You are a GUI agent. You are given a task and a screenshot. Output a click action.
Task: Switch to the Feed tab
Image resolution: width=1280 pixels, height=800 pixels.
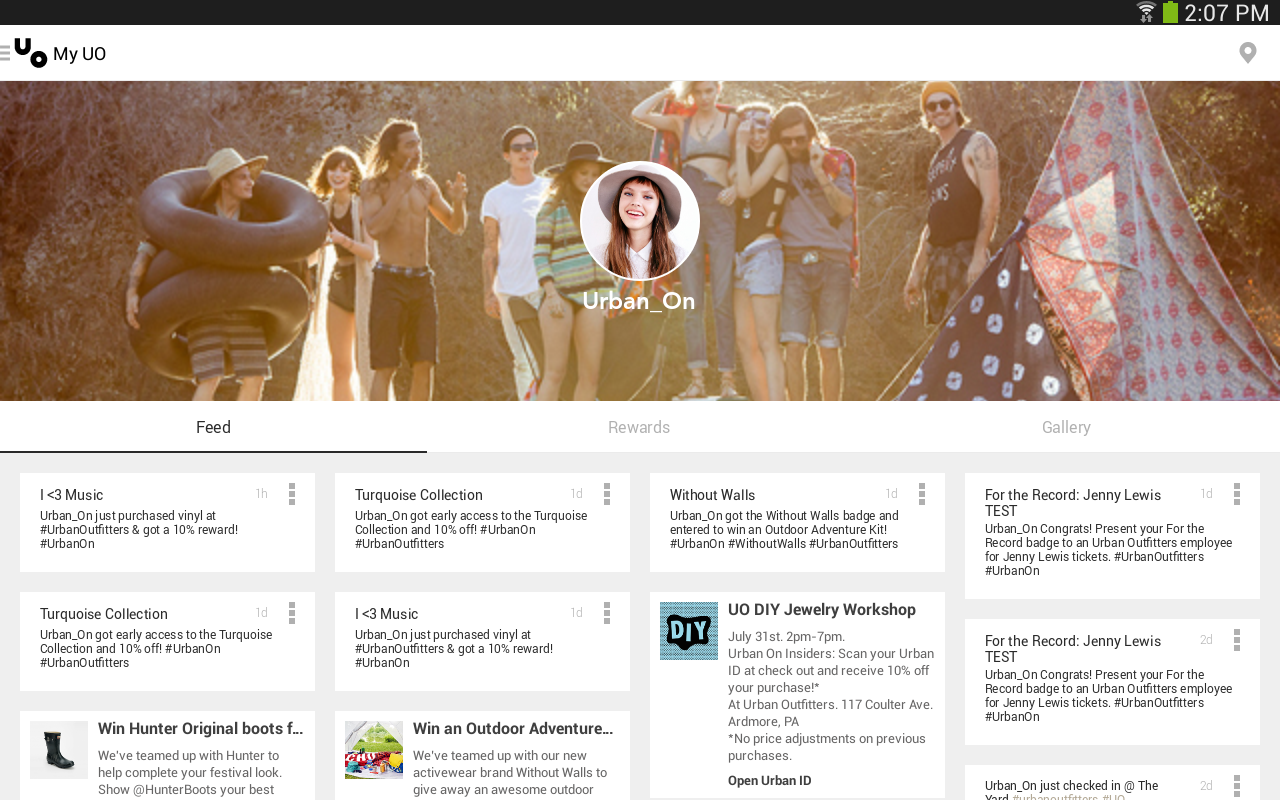213,427
